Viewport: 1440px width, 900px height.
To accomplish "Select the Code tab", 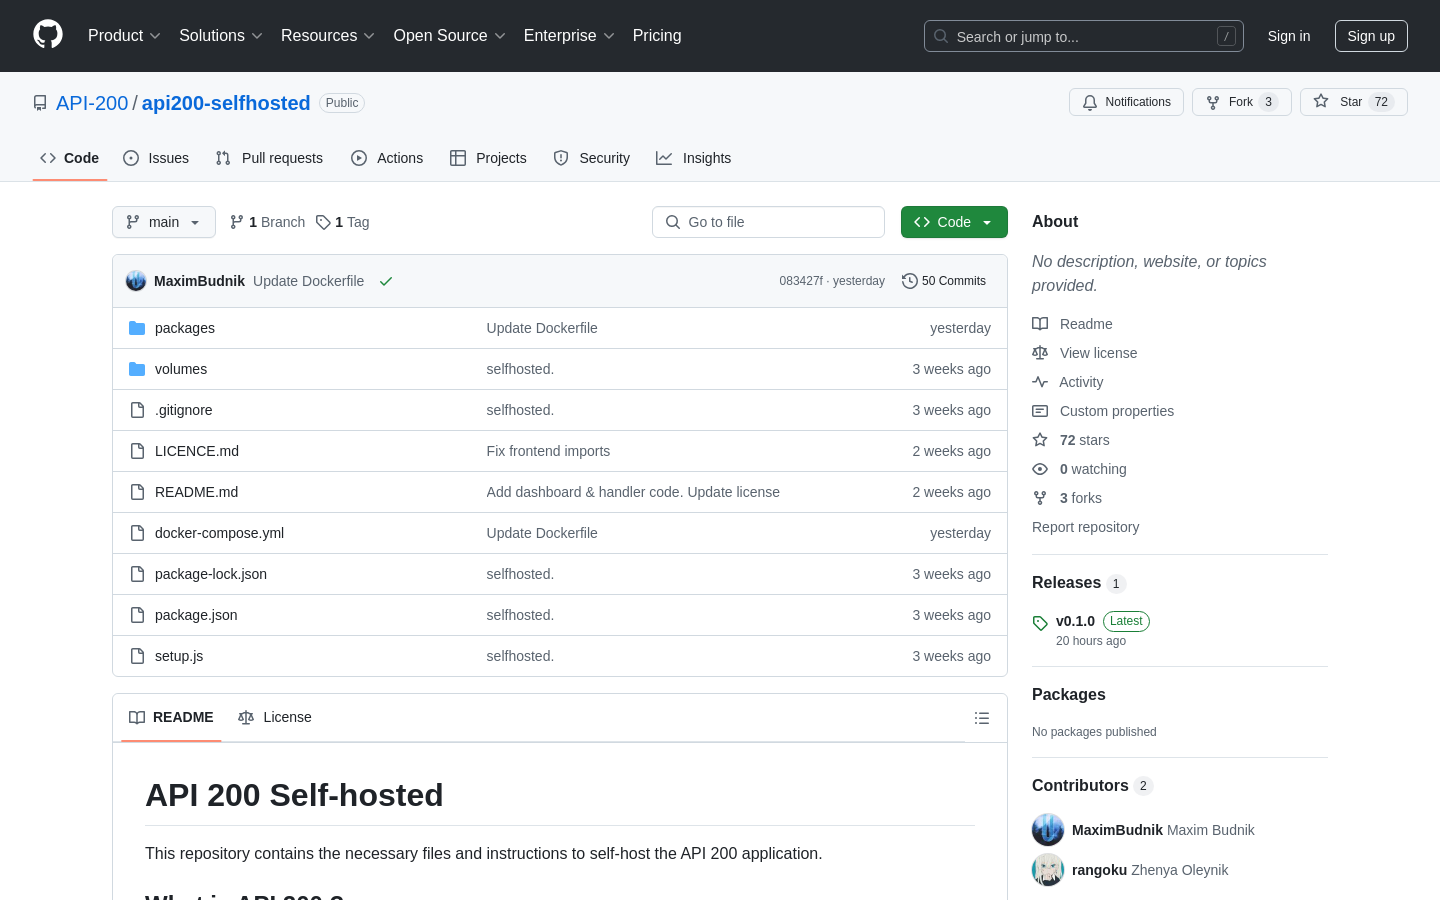I will click(70, 158).
